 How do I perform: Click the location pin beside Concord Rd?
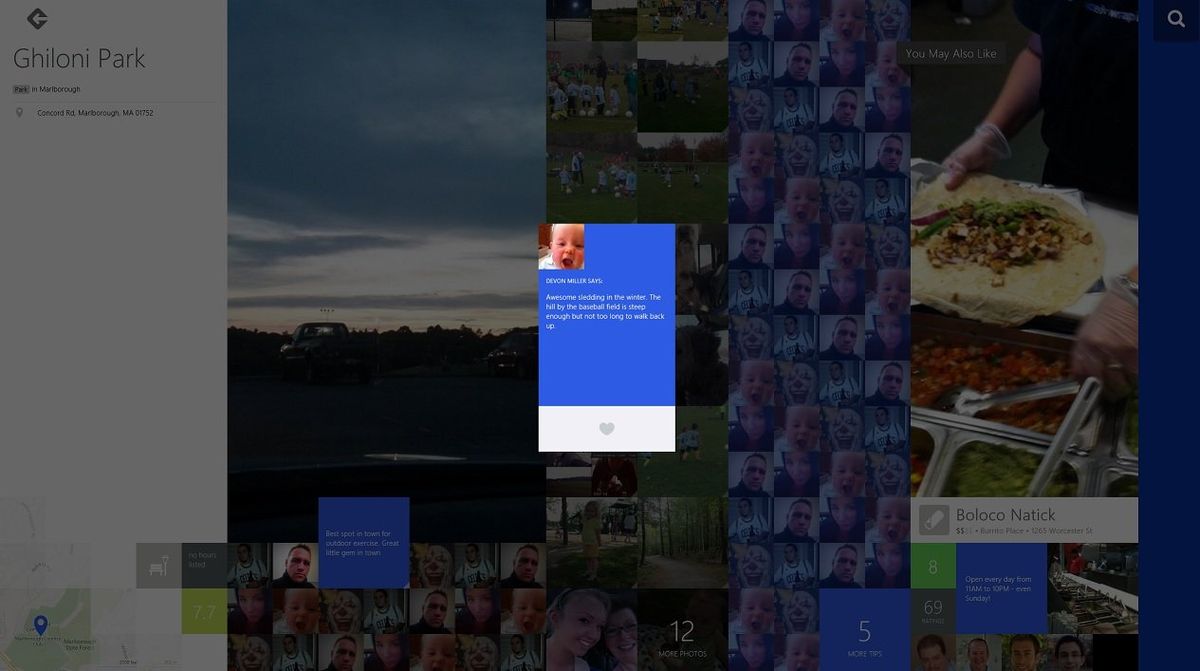point(20,112)
